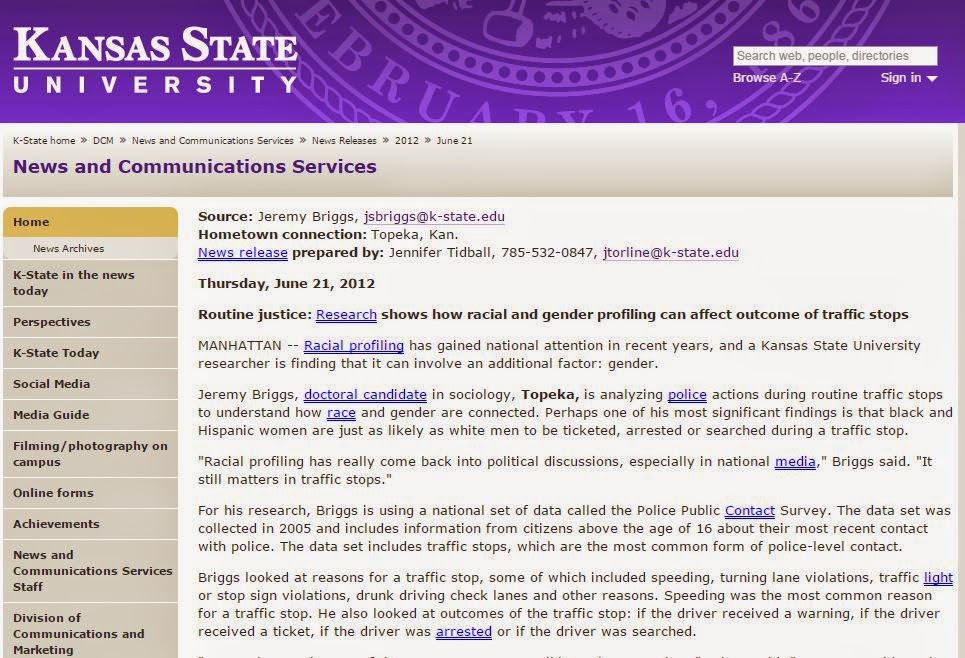Image resolution: width=965 pixels, height=658 pixels.
Task: Open News and Communications Services breadcrumb
Action: 212,140
